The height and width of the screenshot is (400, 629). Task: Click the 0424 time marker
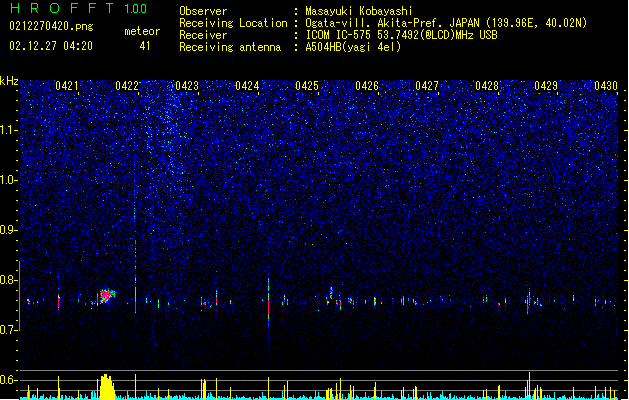[x=247, y=86]
